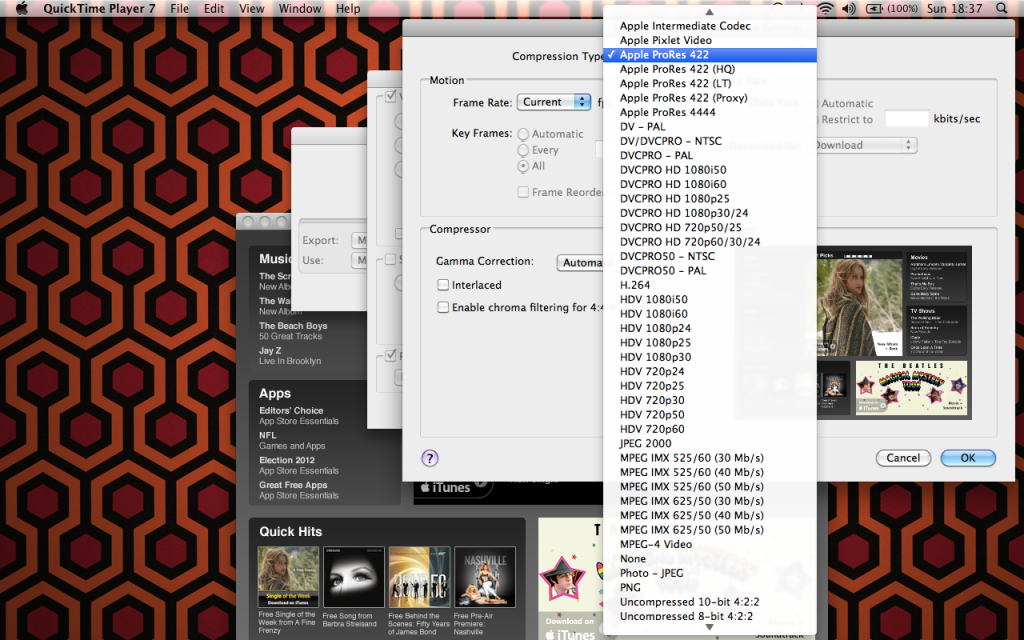Image resolution: width=1024 pixels, height=640 pixels.
Task: Open the Gamma Correction dropdown
Action: [581, 263]
